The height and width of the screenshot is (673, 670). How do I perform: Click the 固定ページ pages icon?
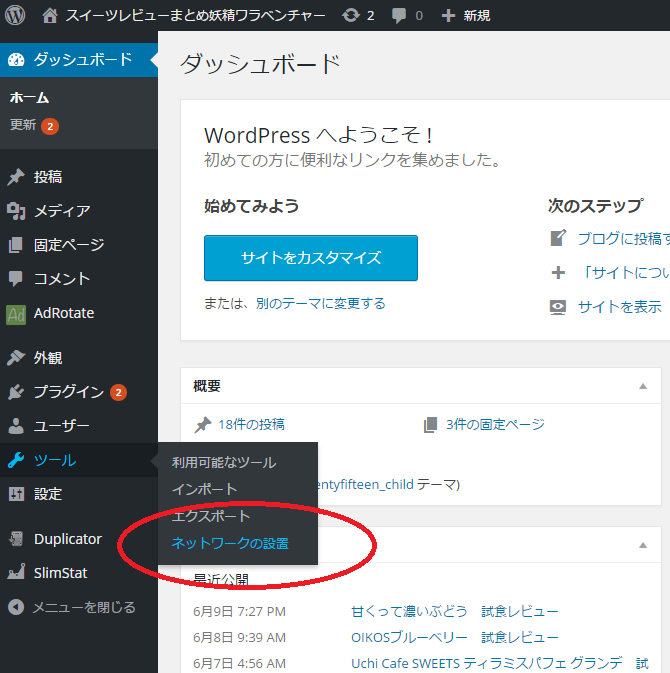(16, 245)
